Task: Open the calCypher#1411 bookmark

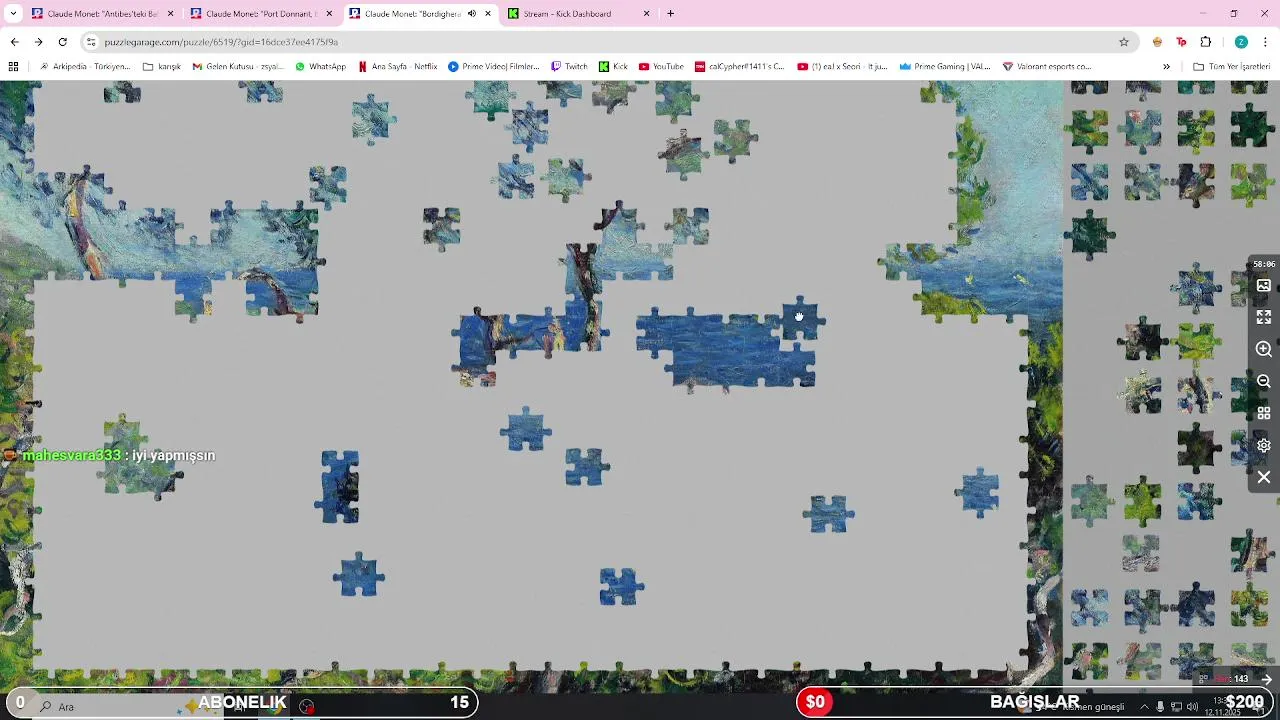Action: click(x=740, y=67)
